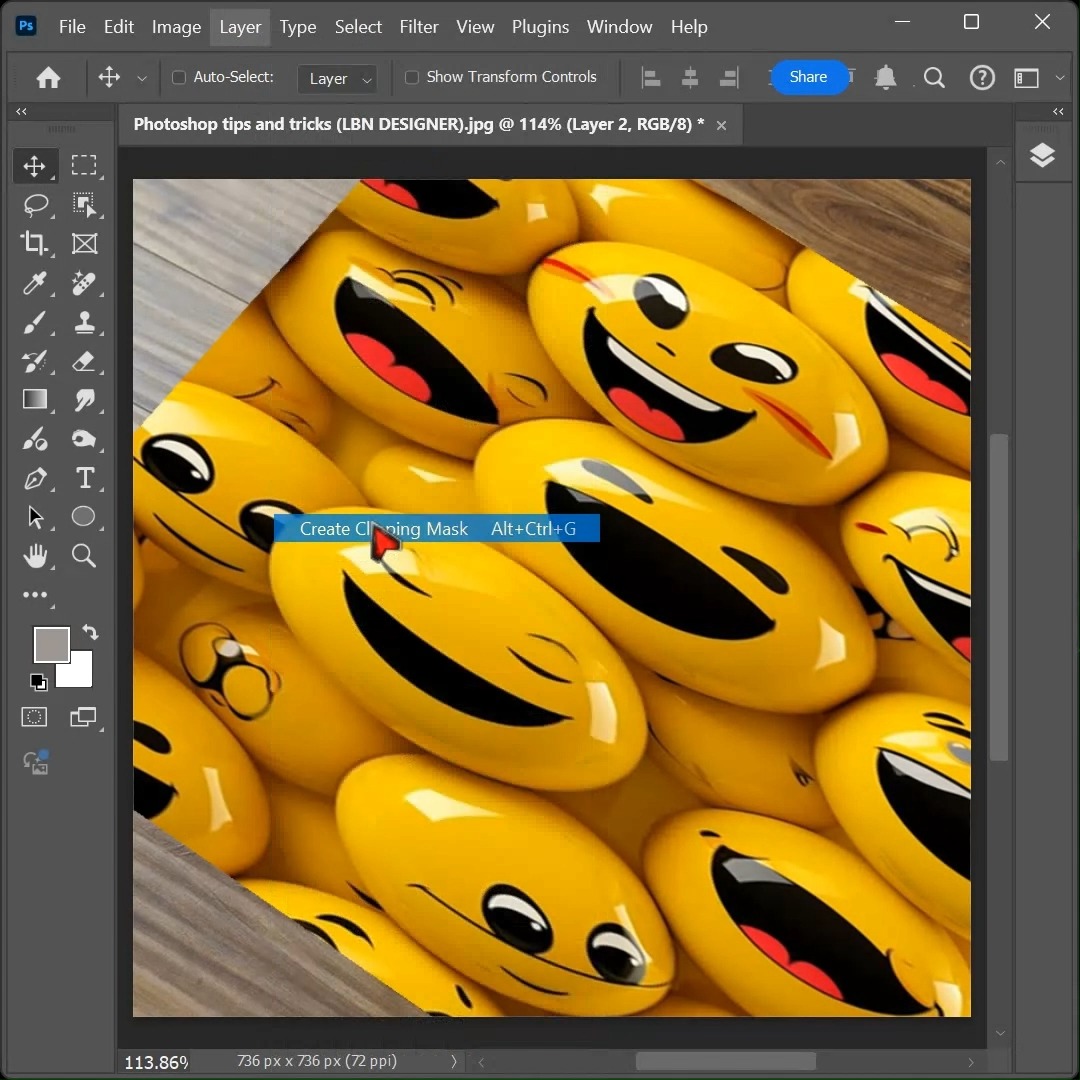Open the Auto-Select Layer dropdown
This screenshot has height=1080, width=1080.
(338, 79)
